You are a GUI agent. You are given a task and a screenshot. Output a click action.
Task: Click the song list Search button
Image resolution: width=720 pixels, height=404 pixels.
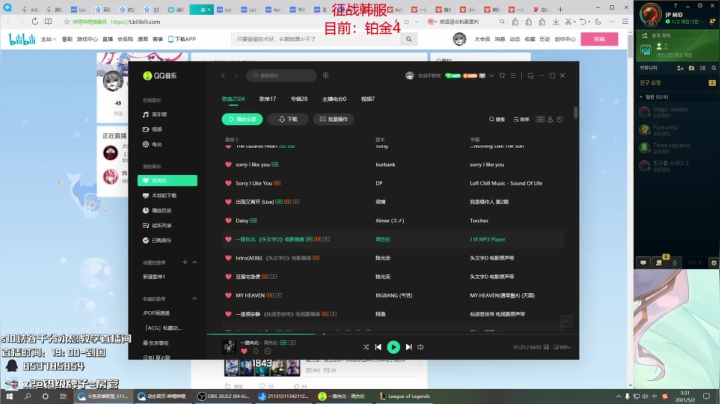pos(497,119)
